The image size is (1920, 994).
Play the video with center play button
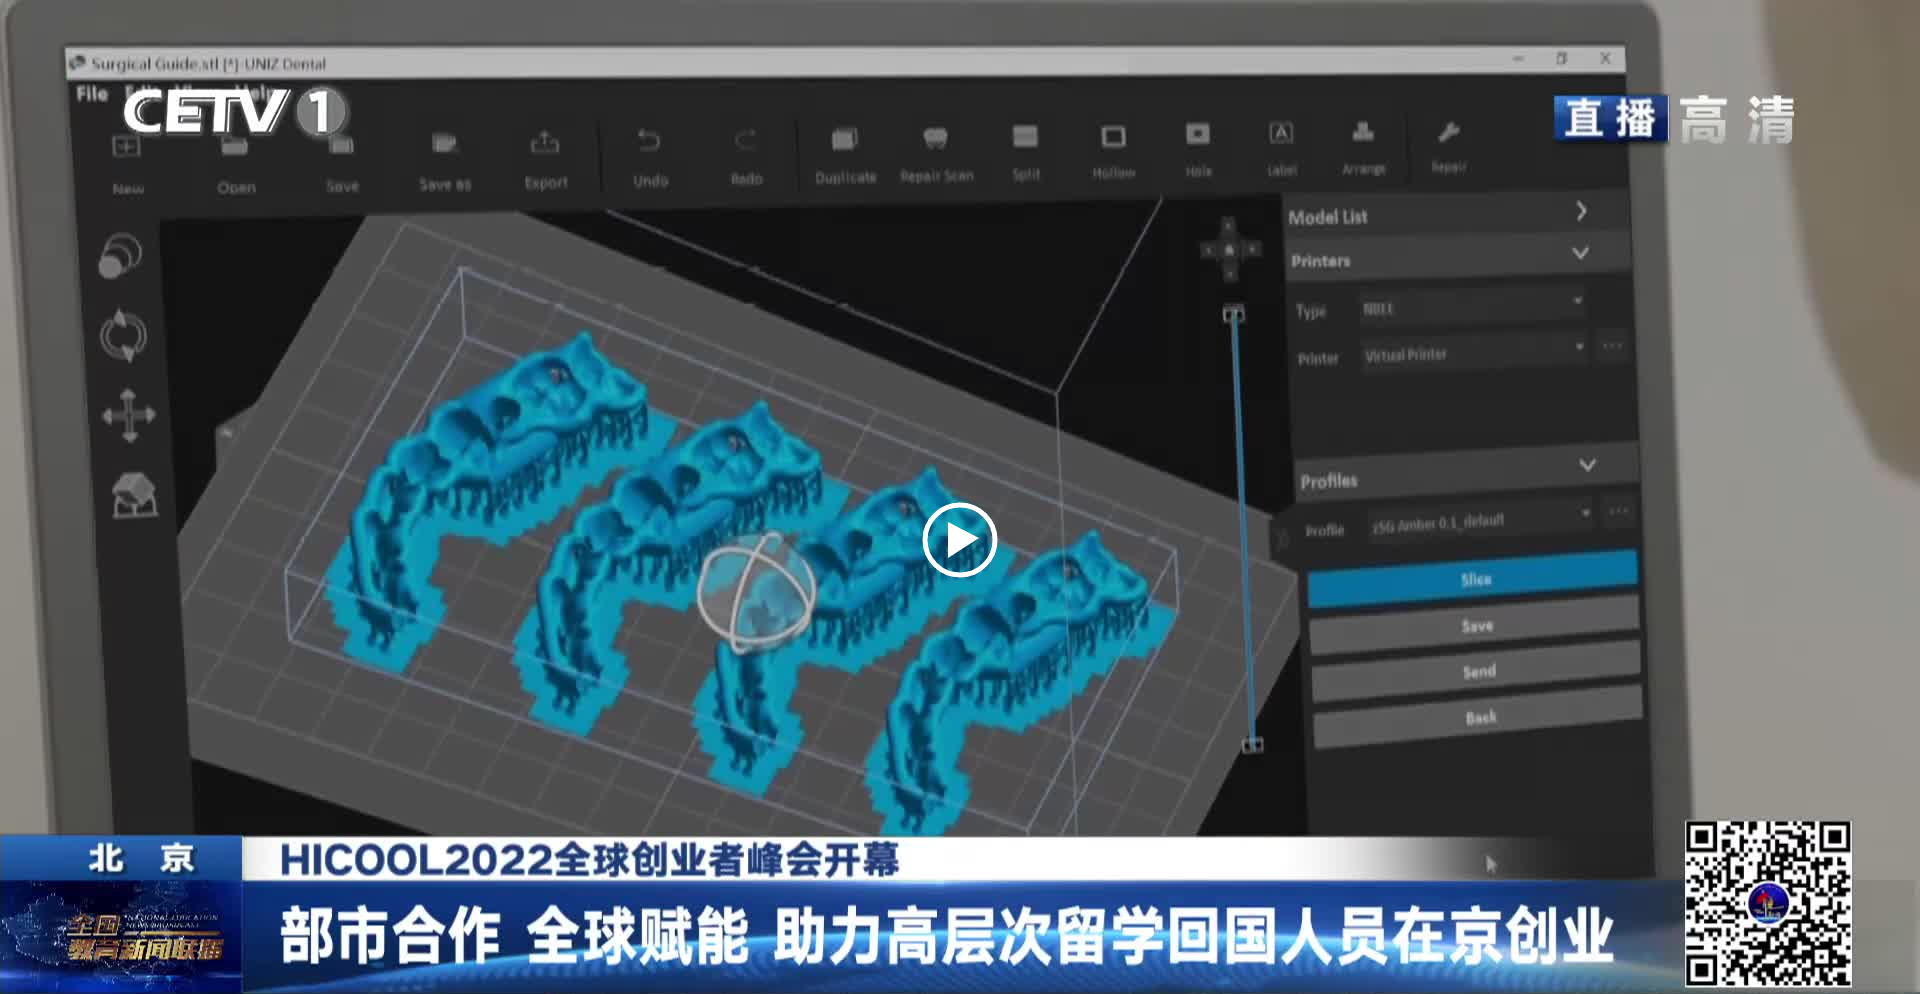(x=959, y=540)
